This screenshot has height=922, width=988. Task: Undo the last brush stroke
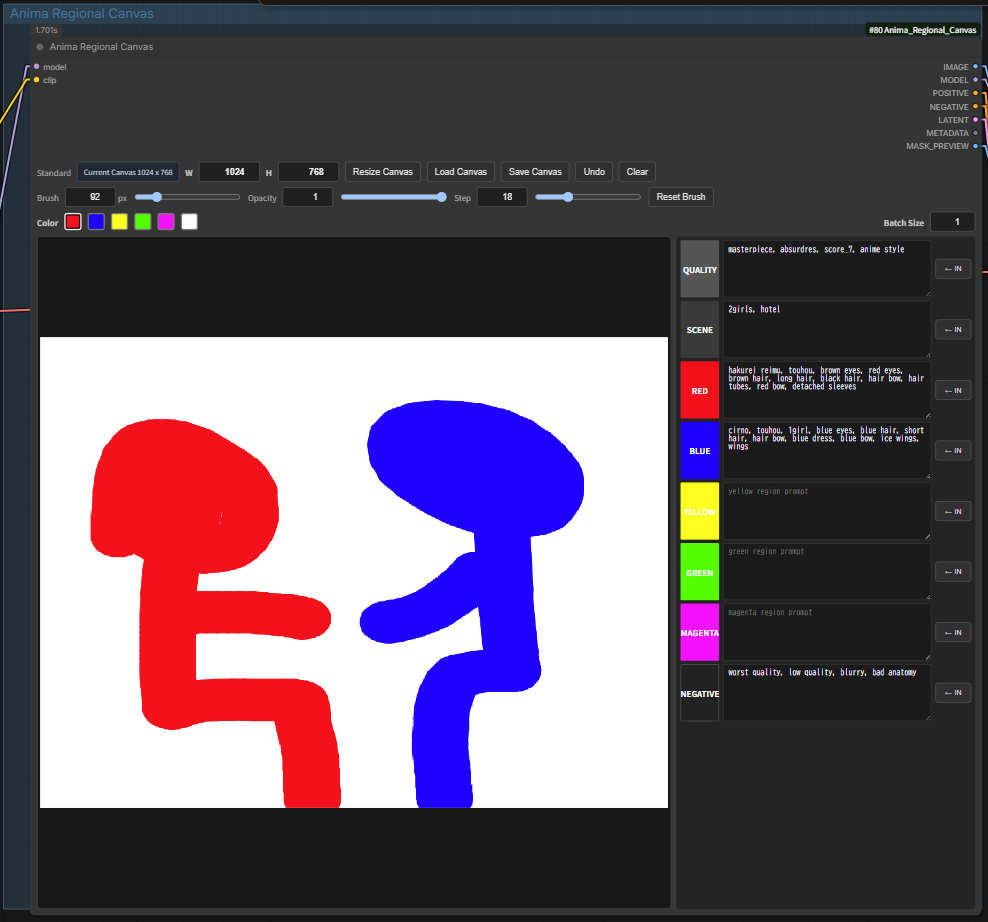[x=594, y=171]
